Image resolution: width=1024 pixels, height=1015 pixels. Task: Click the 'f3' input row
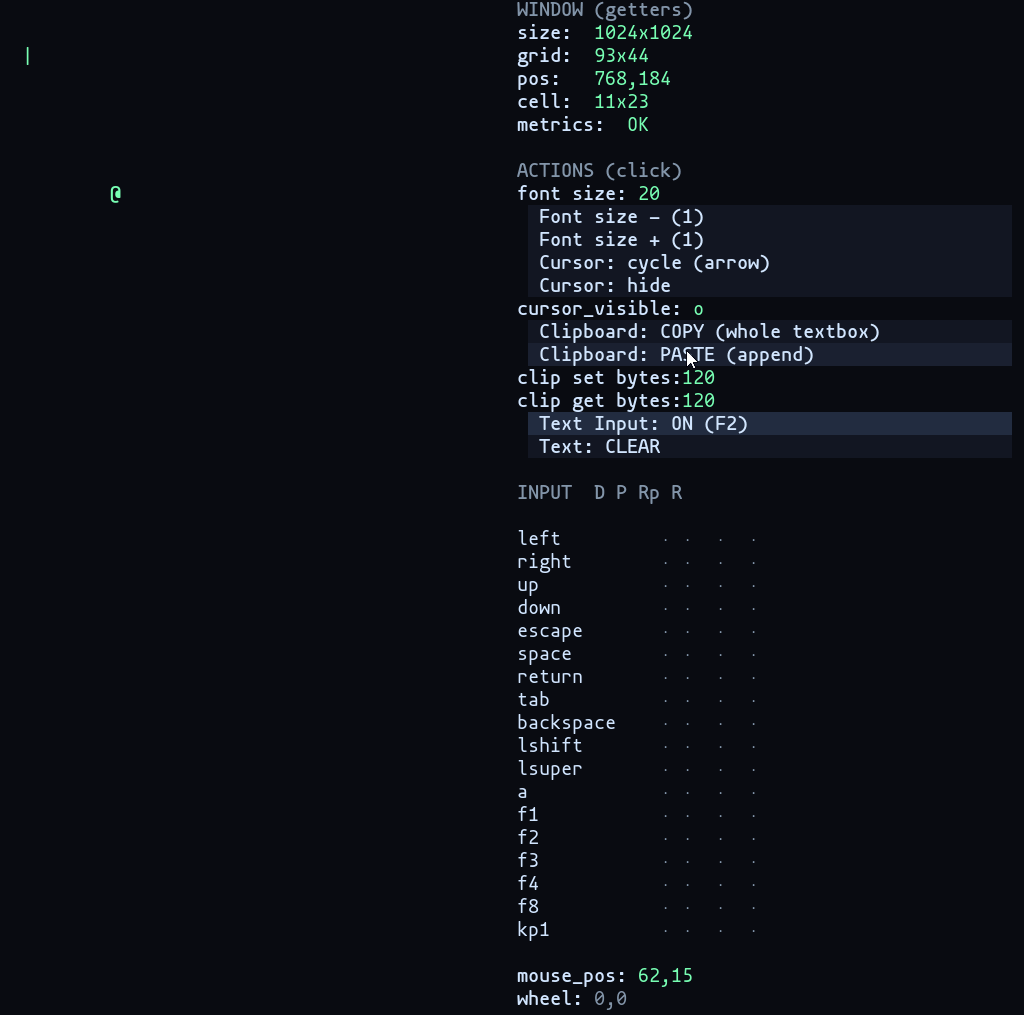(x=637, y=860)
